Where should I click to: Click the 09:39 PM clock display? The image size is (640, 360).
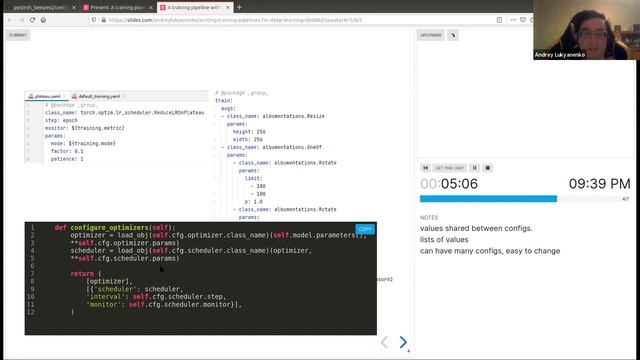click(x=600, y=184)
